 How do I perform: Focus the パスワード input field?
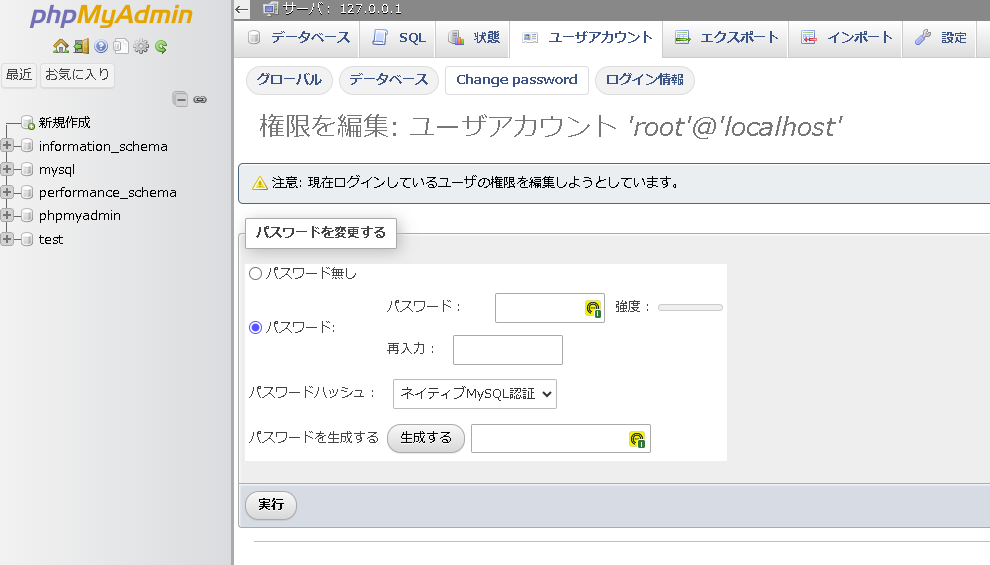pyautogui.click(x=549, y=308)
